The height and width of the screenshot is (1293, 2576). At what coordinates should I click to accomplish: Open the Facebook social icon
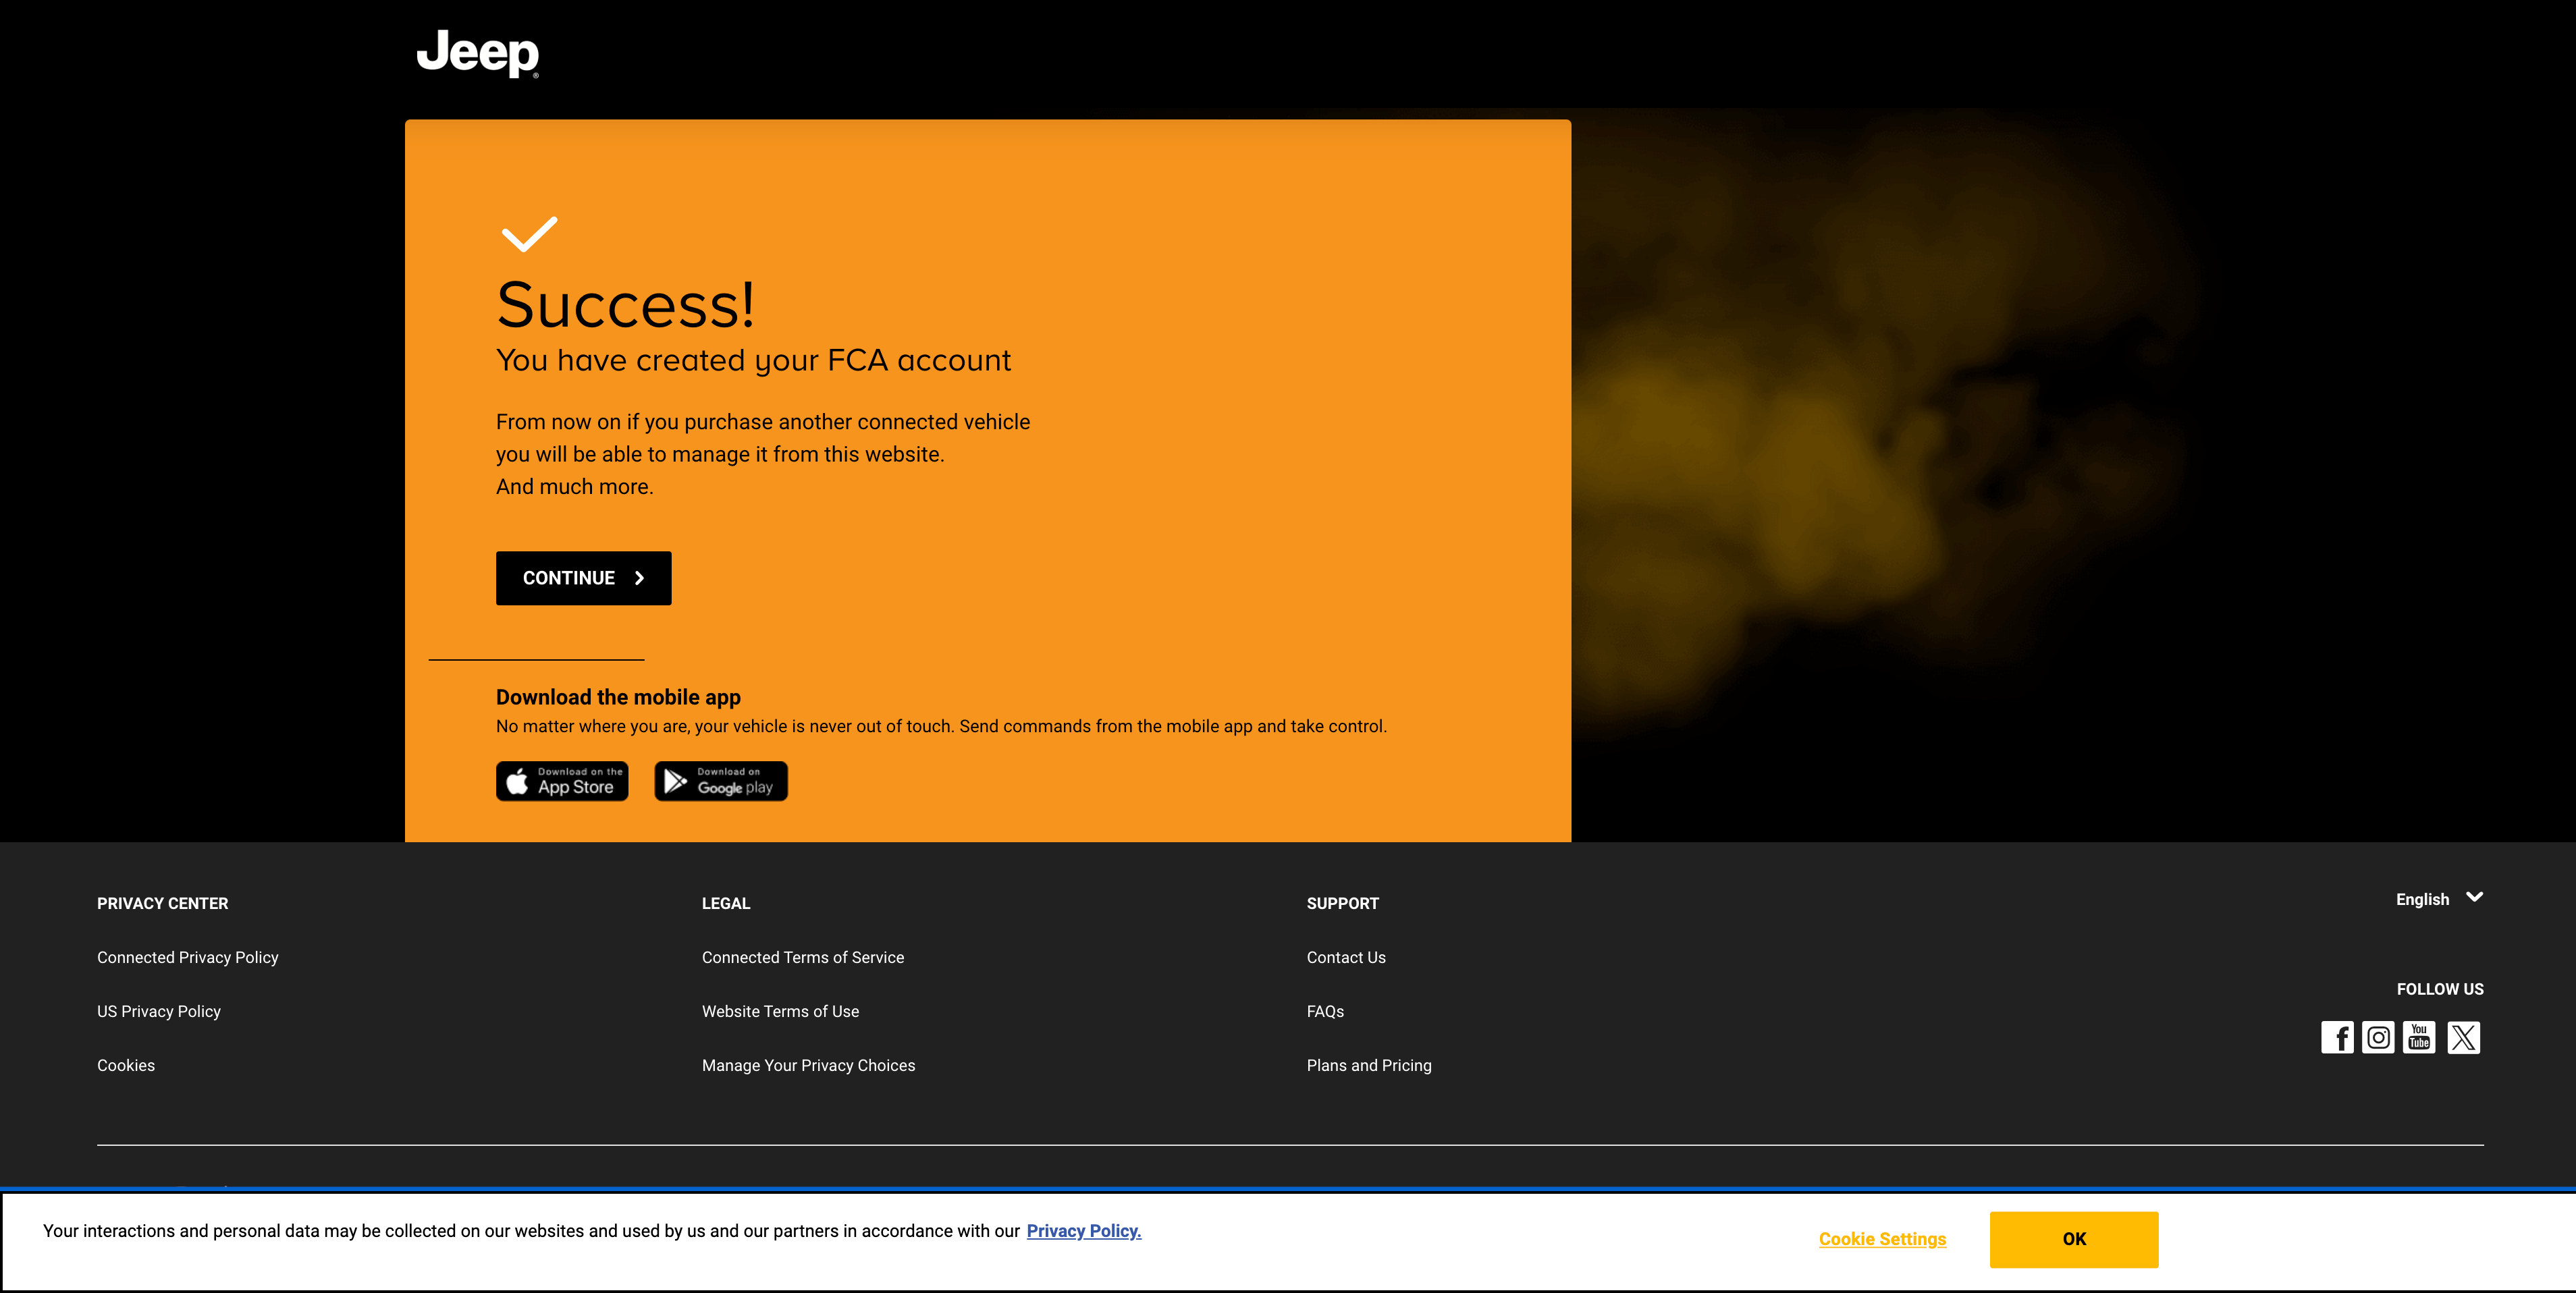tap(2337, 1037)
